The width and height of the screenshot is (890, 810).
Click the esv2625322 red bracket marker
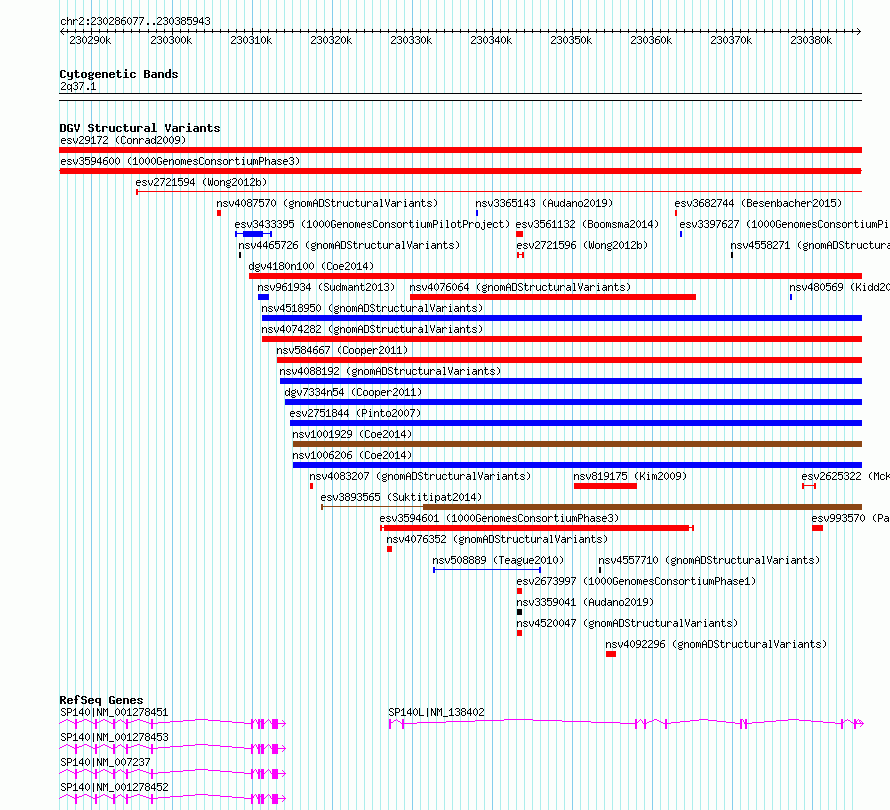(809, 486)
